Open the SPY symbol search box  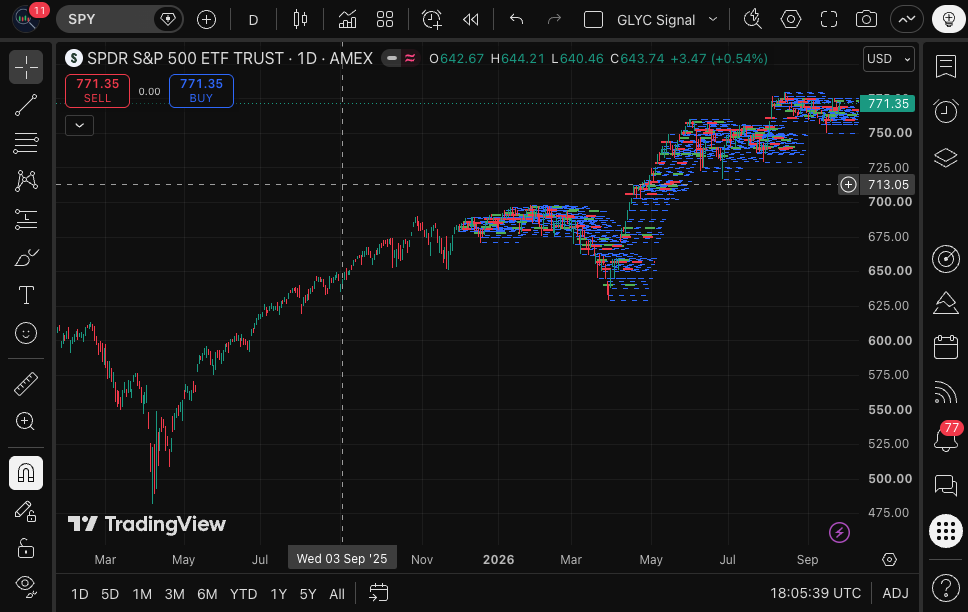[x=120, y=20]
